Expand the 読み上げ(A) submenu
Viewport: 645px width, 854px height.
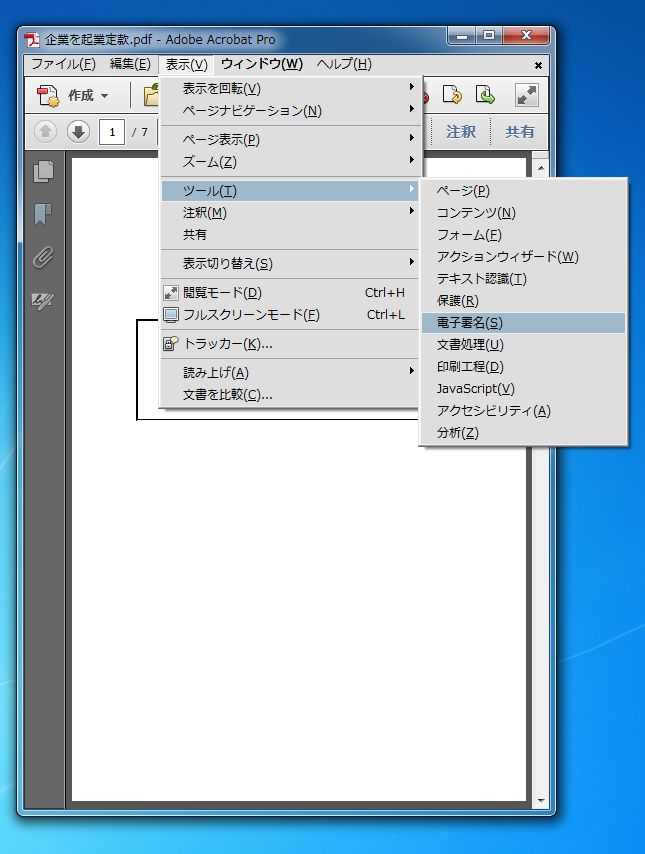[x=290, y=373]
